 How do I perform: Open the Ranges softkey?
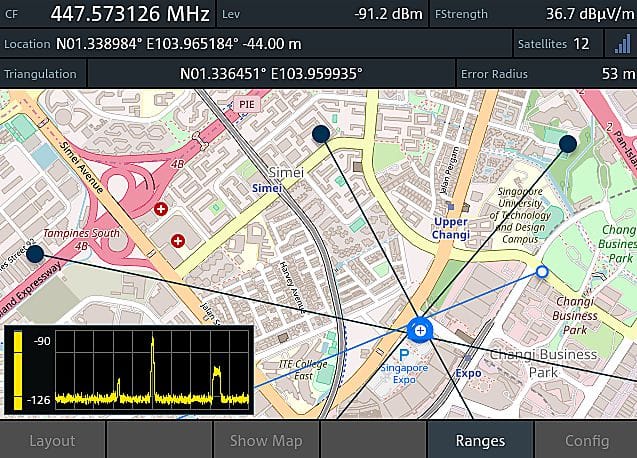coord(479,440)
